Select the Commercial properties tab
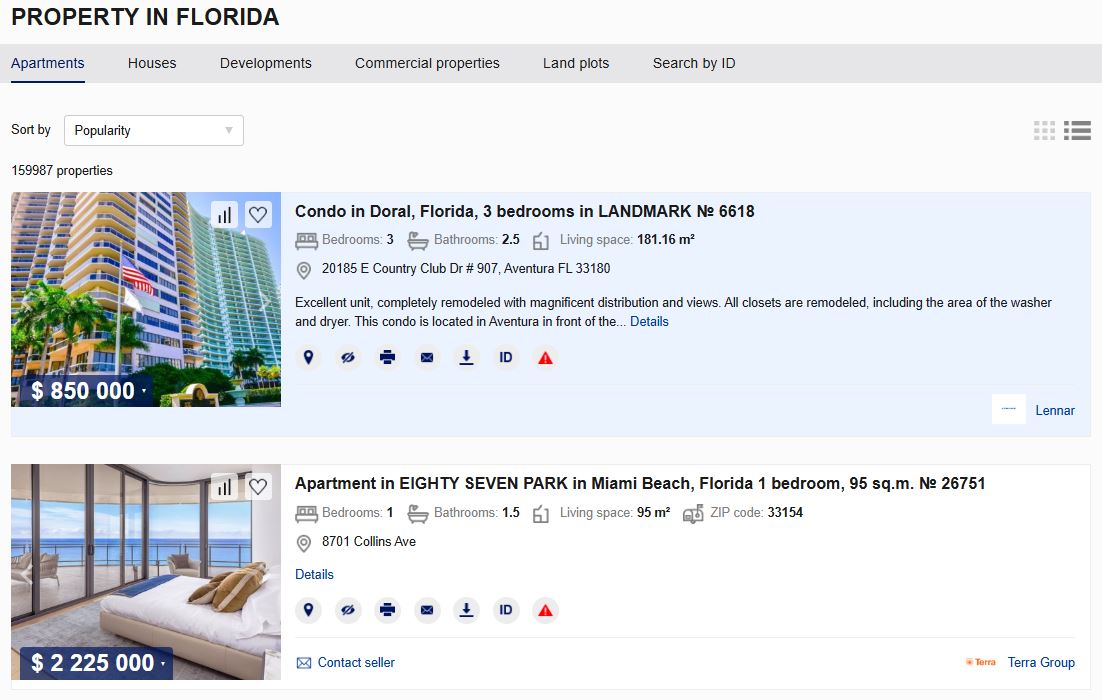 click(x=427, y=63)
